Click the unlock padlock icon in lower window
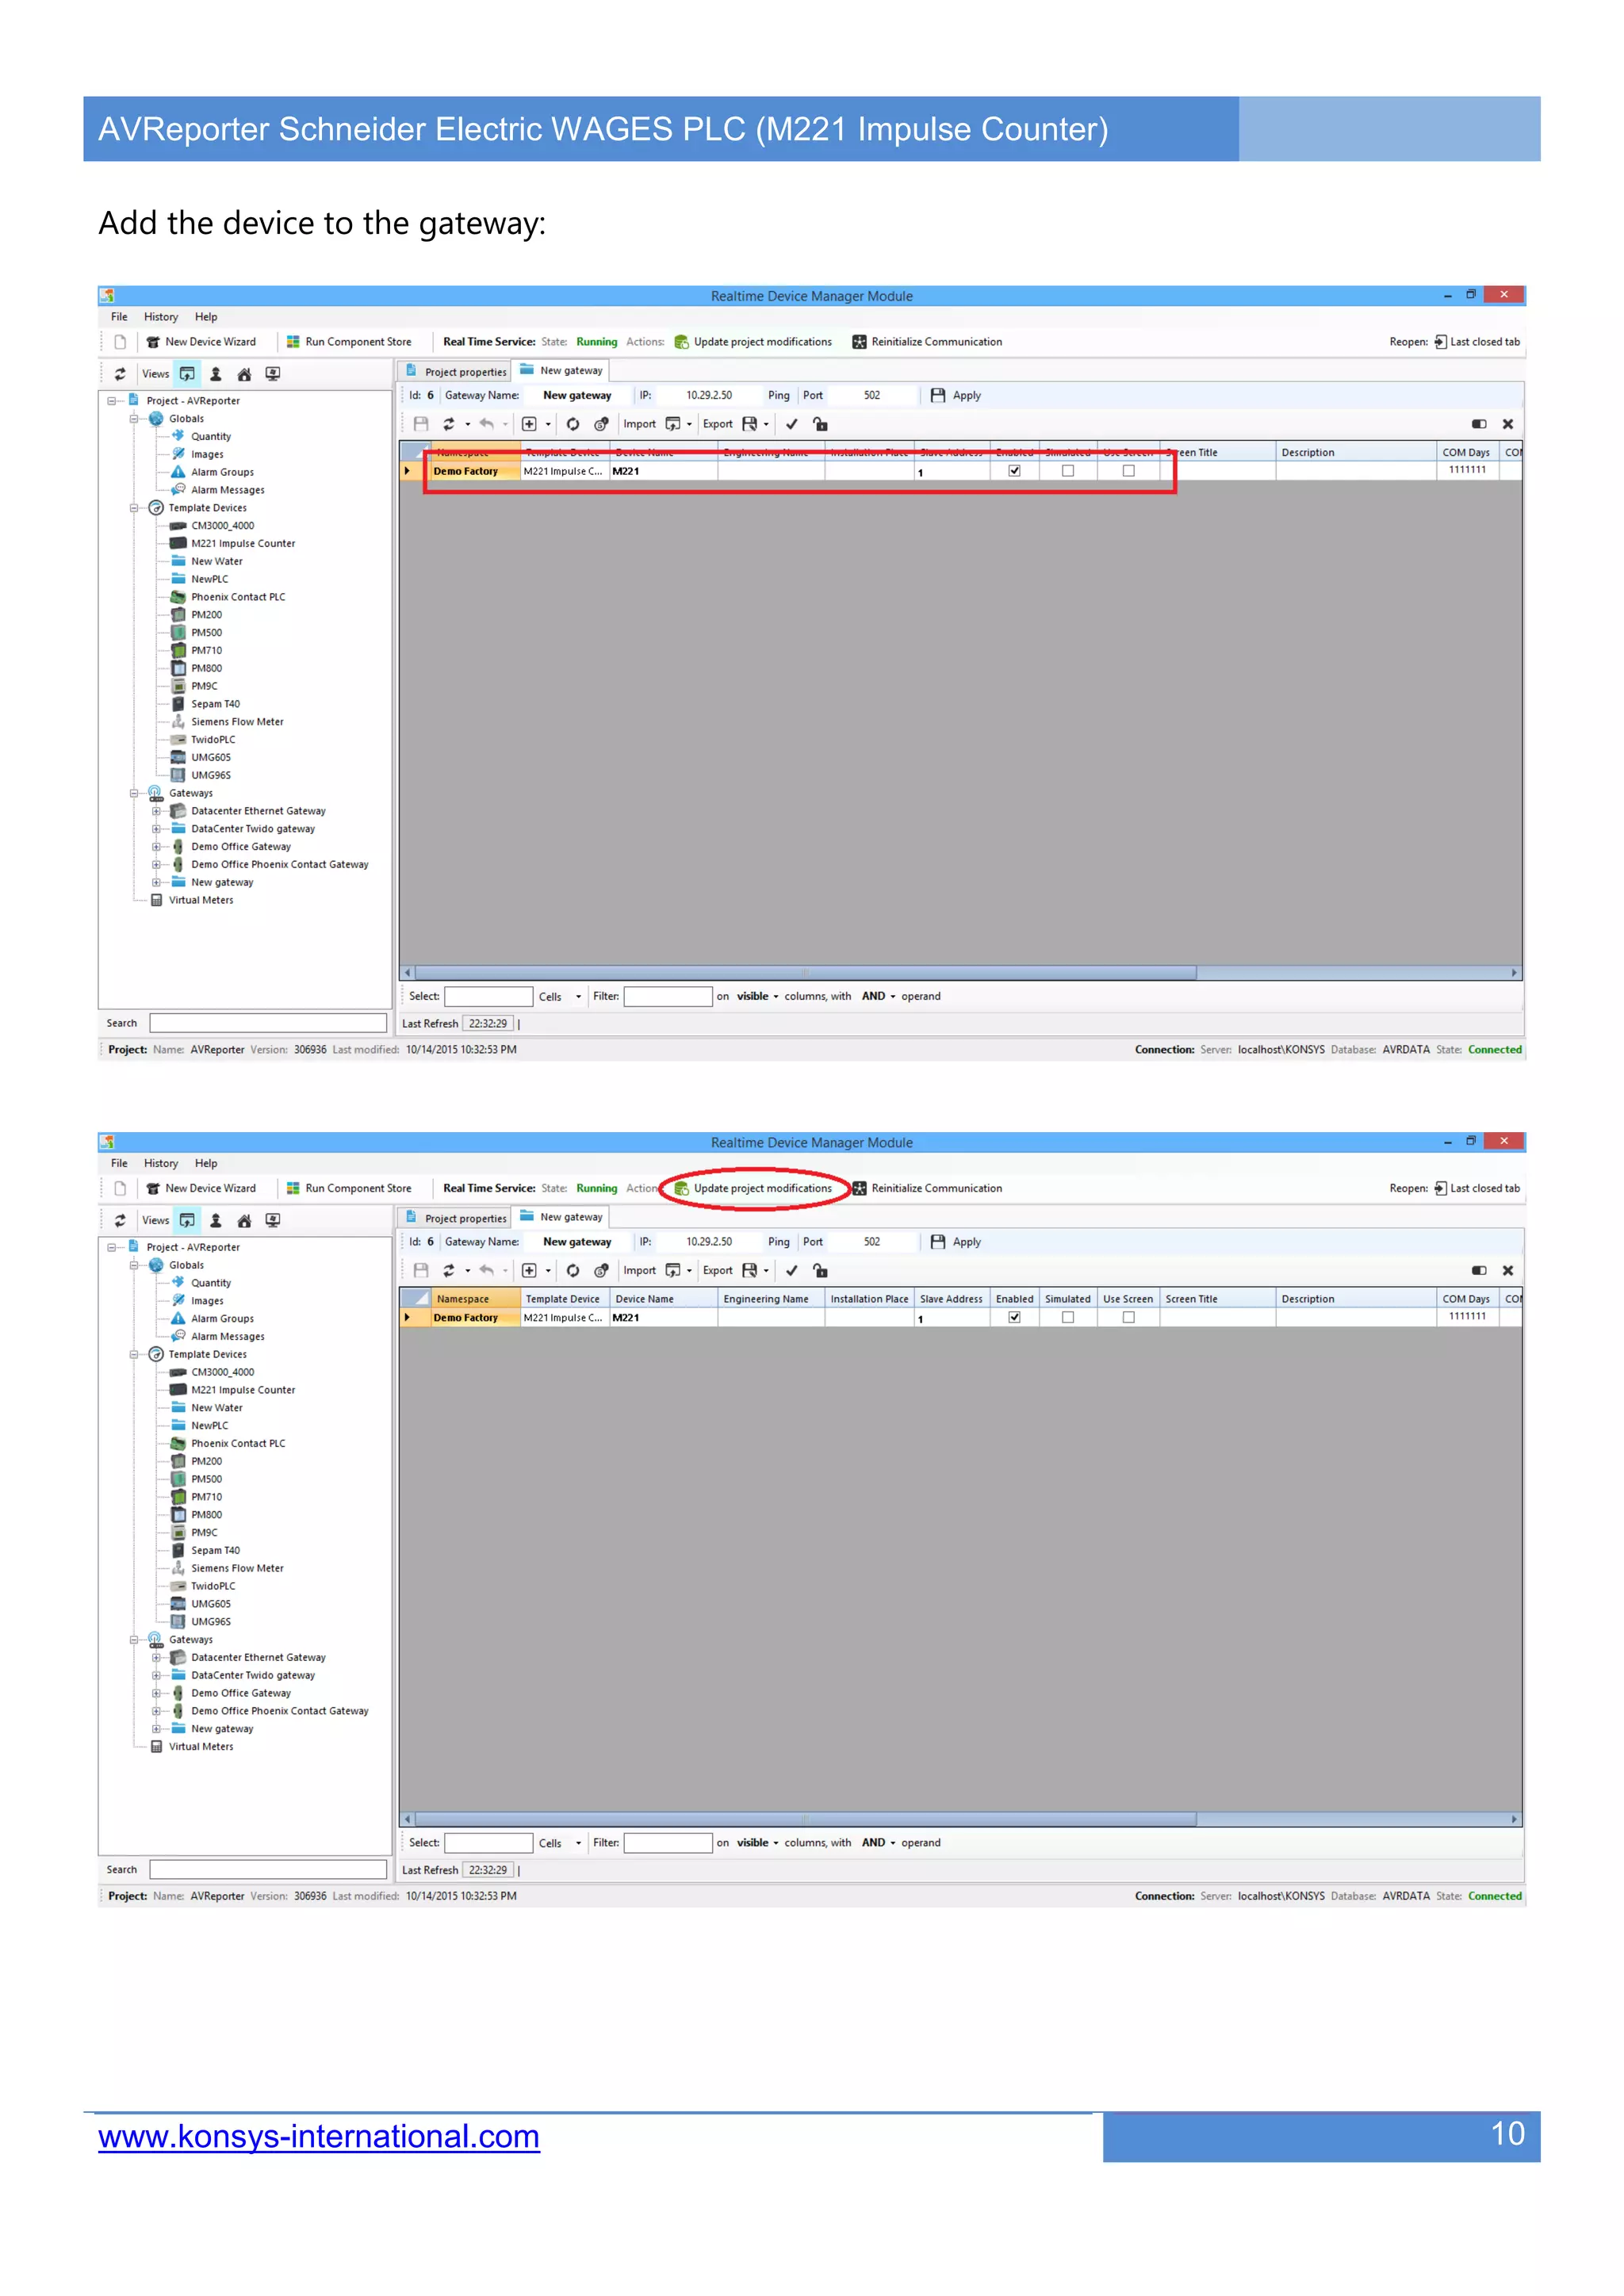The width and height of the screenshot is (1624, 2296). coord(820,1270)
